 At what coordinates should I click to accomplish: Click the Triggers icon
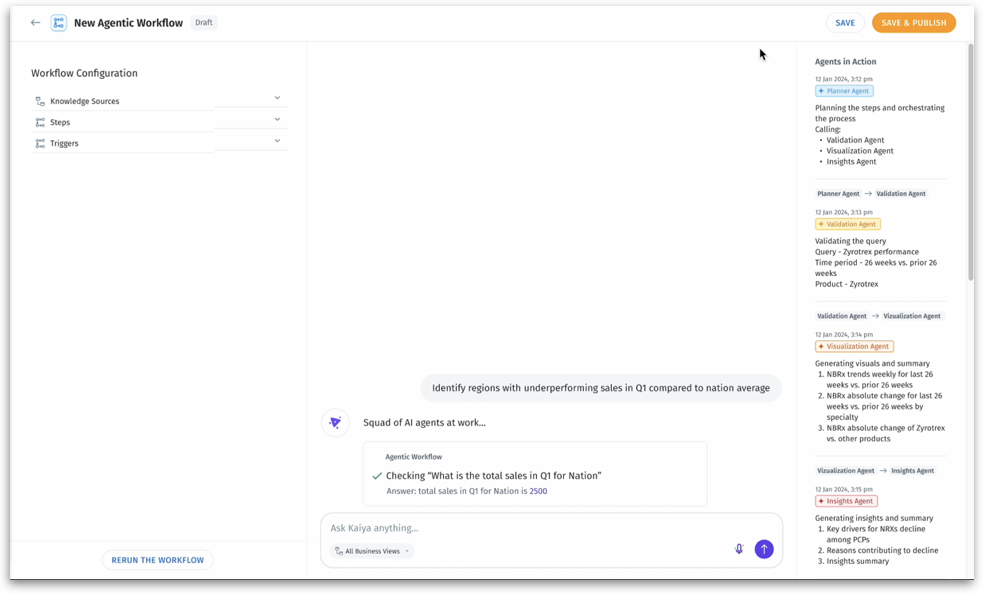coord(40,143)
